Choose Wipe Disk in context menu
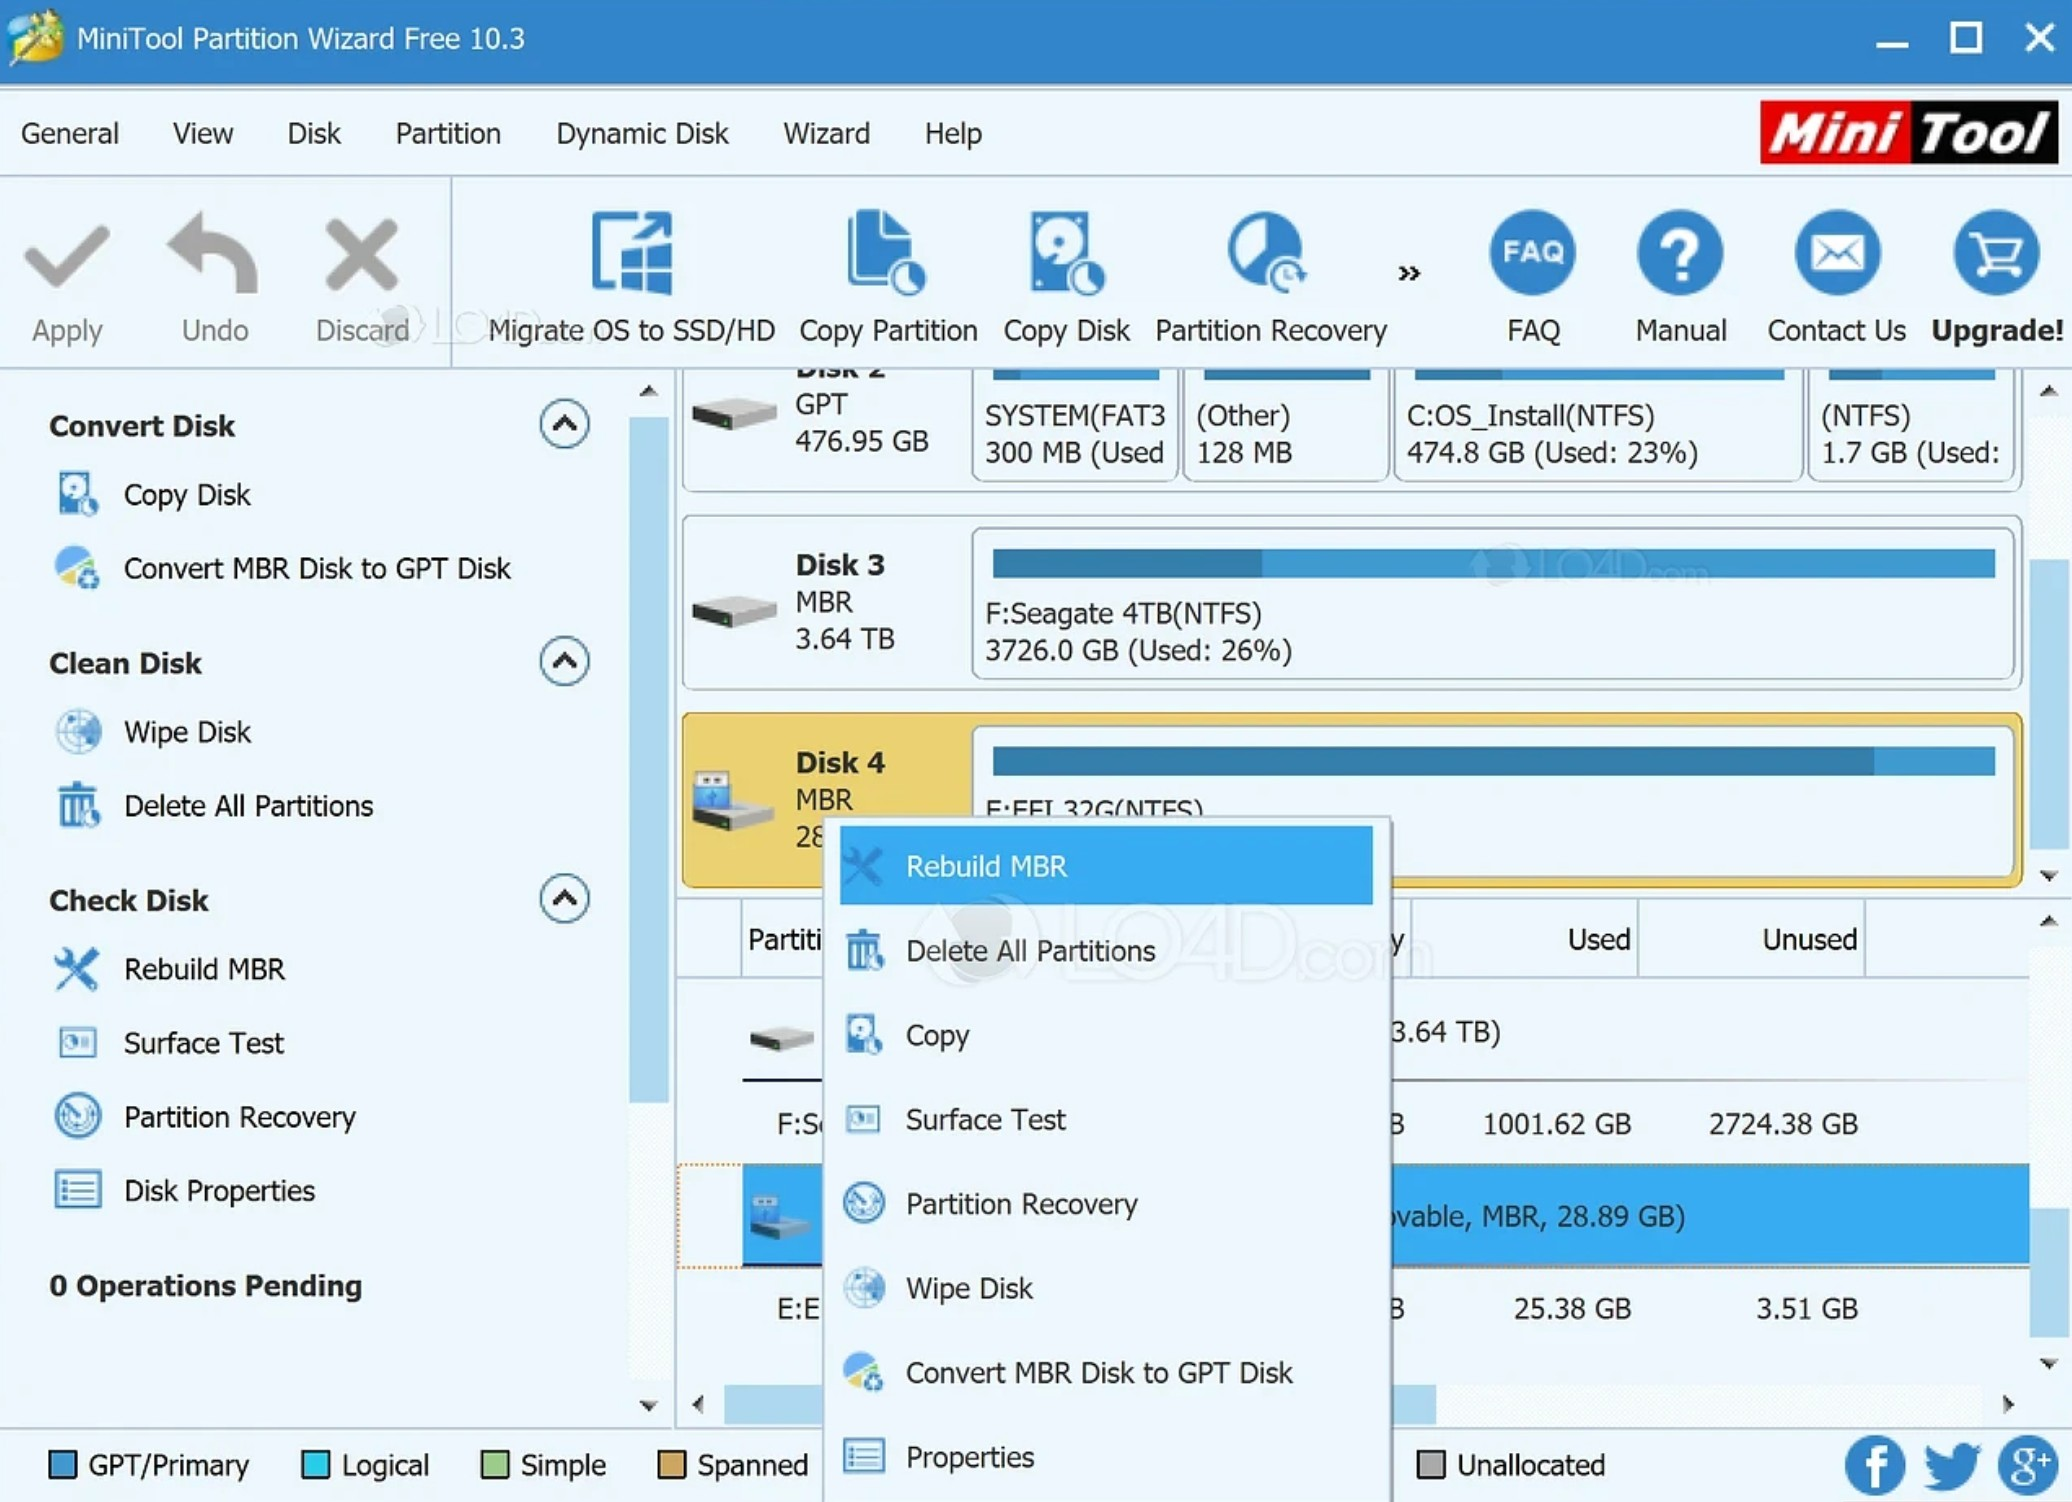This screenshot has width=2072, height=1502. point(1106,1288)
